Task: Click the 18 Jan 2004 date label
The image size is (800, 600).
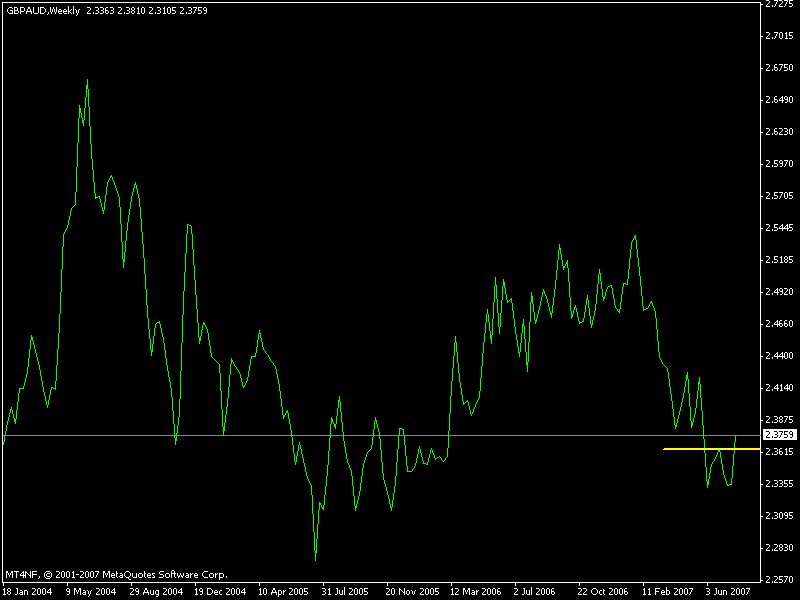Action: 26,591
